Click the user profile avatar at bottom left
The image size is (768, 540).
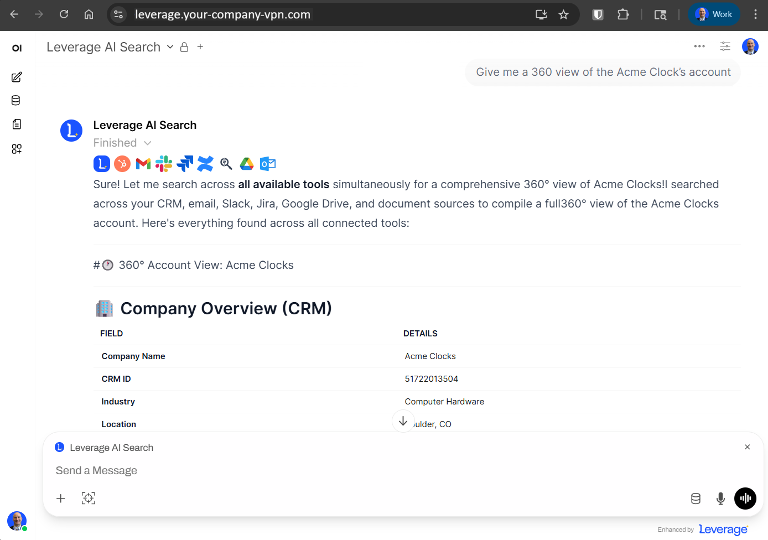(17, 521)
